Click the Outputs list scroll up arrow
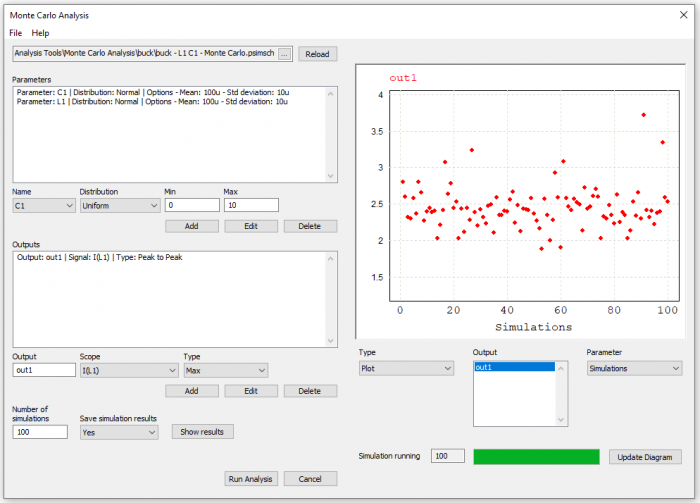The height and width of the screenshot is (503, 700). [330, 258]
